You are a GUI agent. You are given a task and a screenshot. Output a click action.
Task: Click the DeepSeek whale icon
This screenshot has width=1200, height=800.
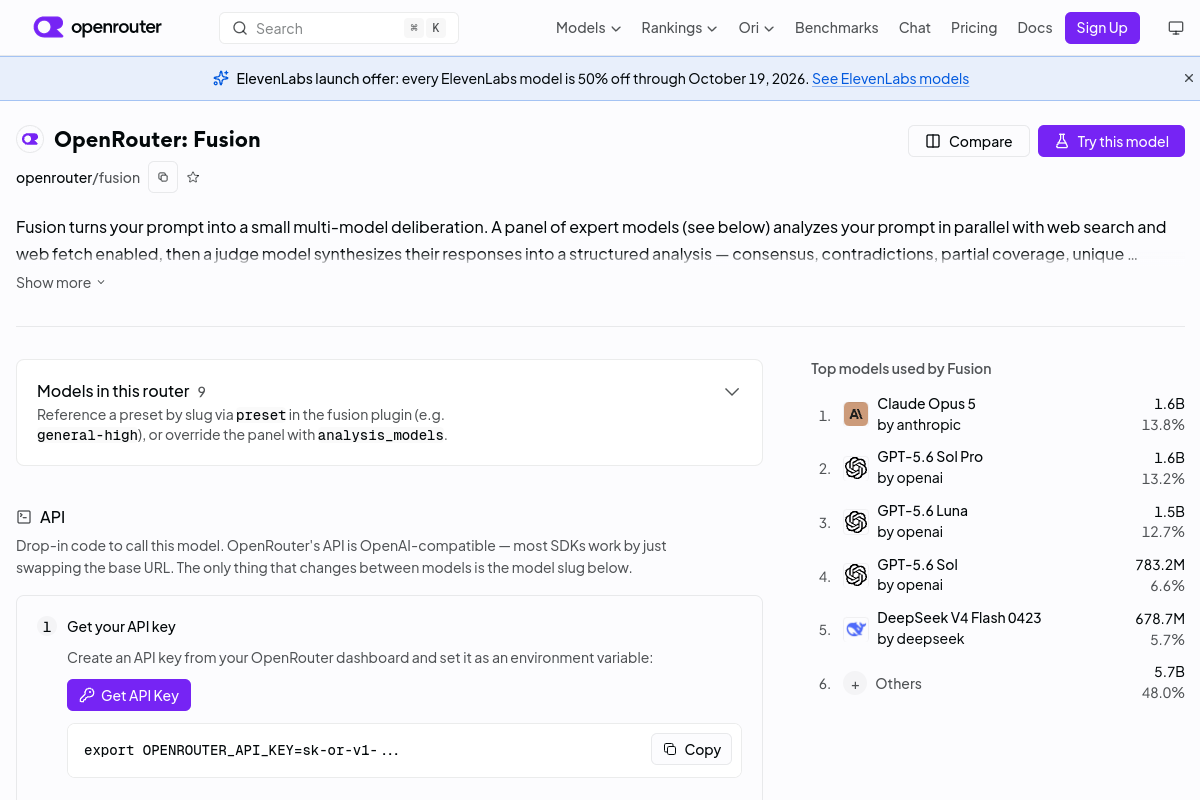856,629
